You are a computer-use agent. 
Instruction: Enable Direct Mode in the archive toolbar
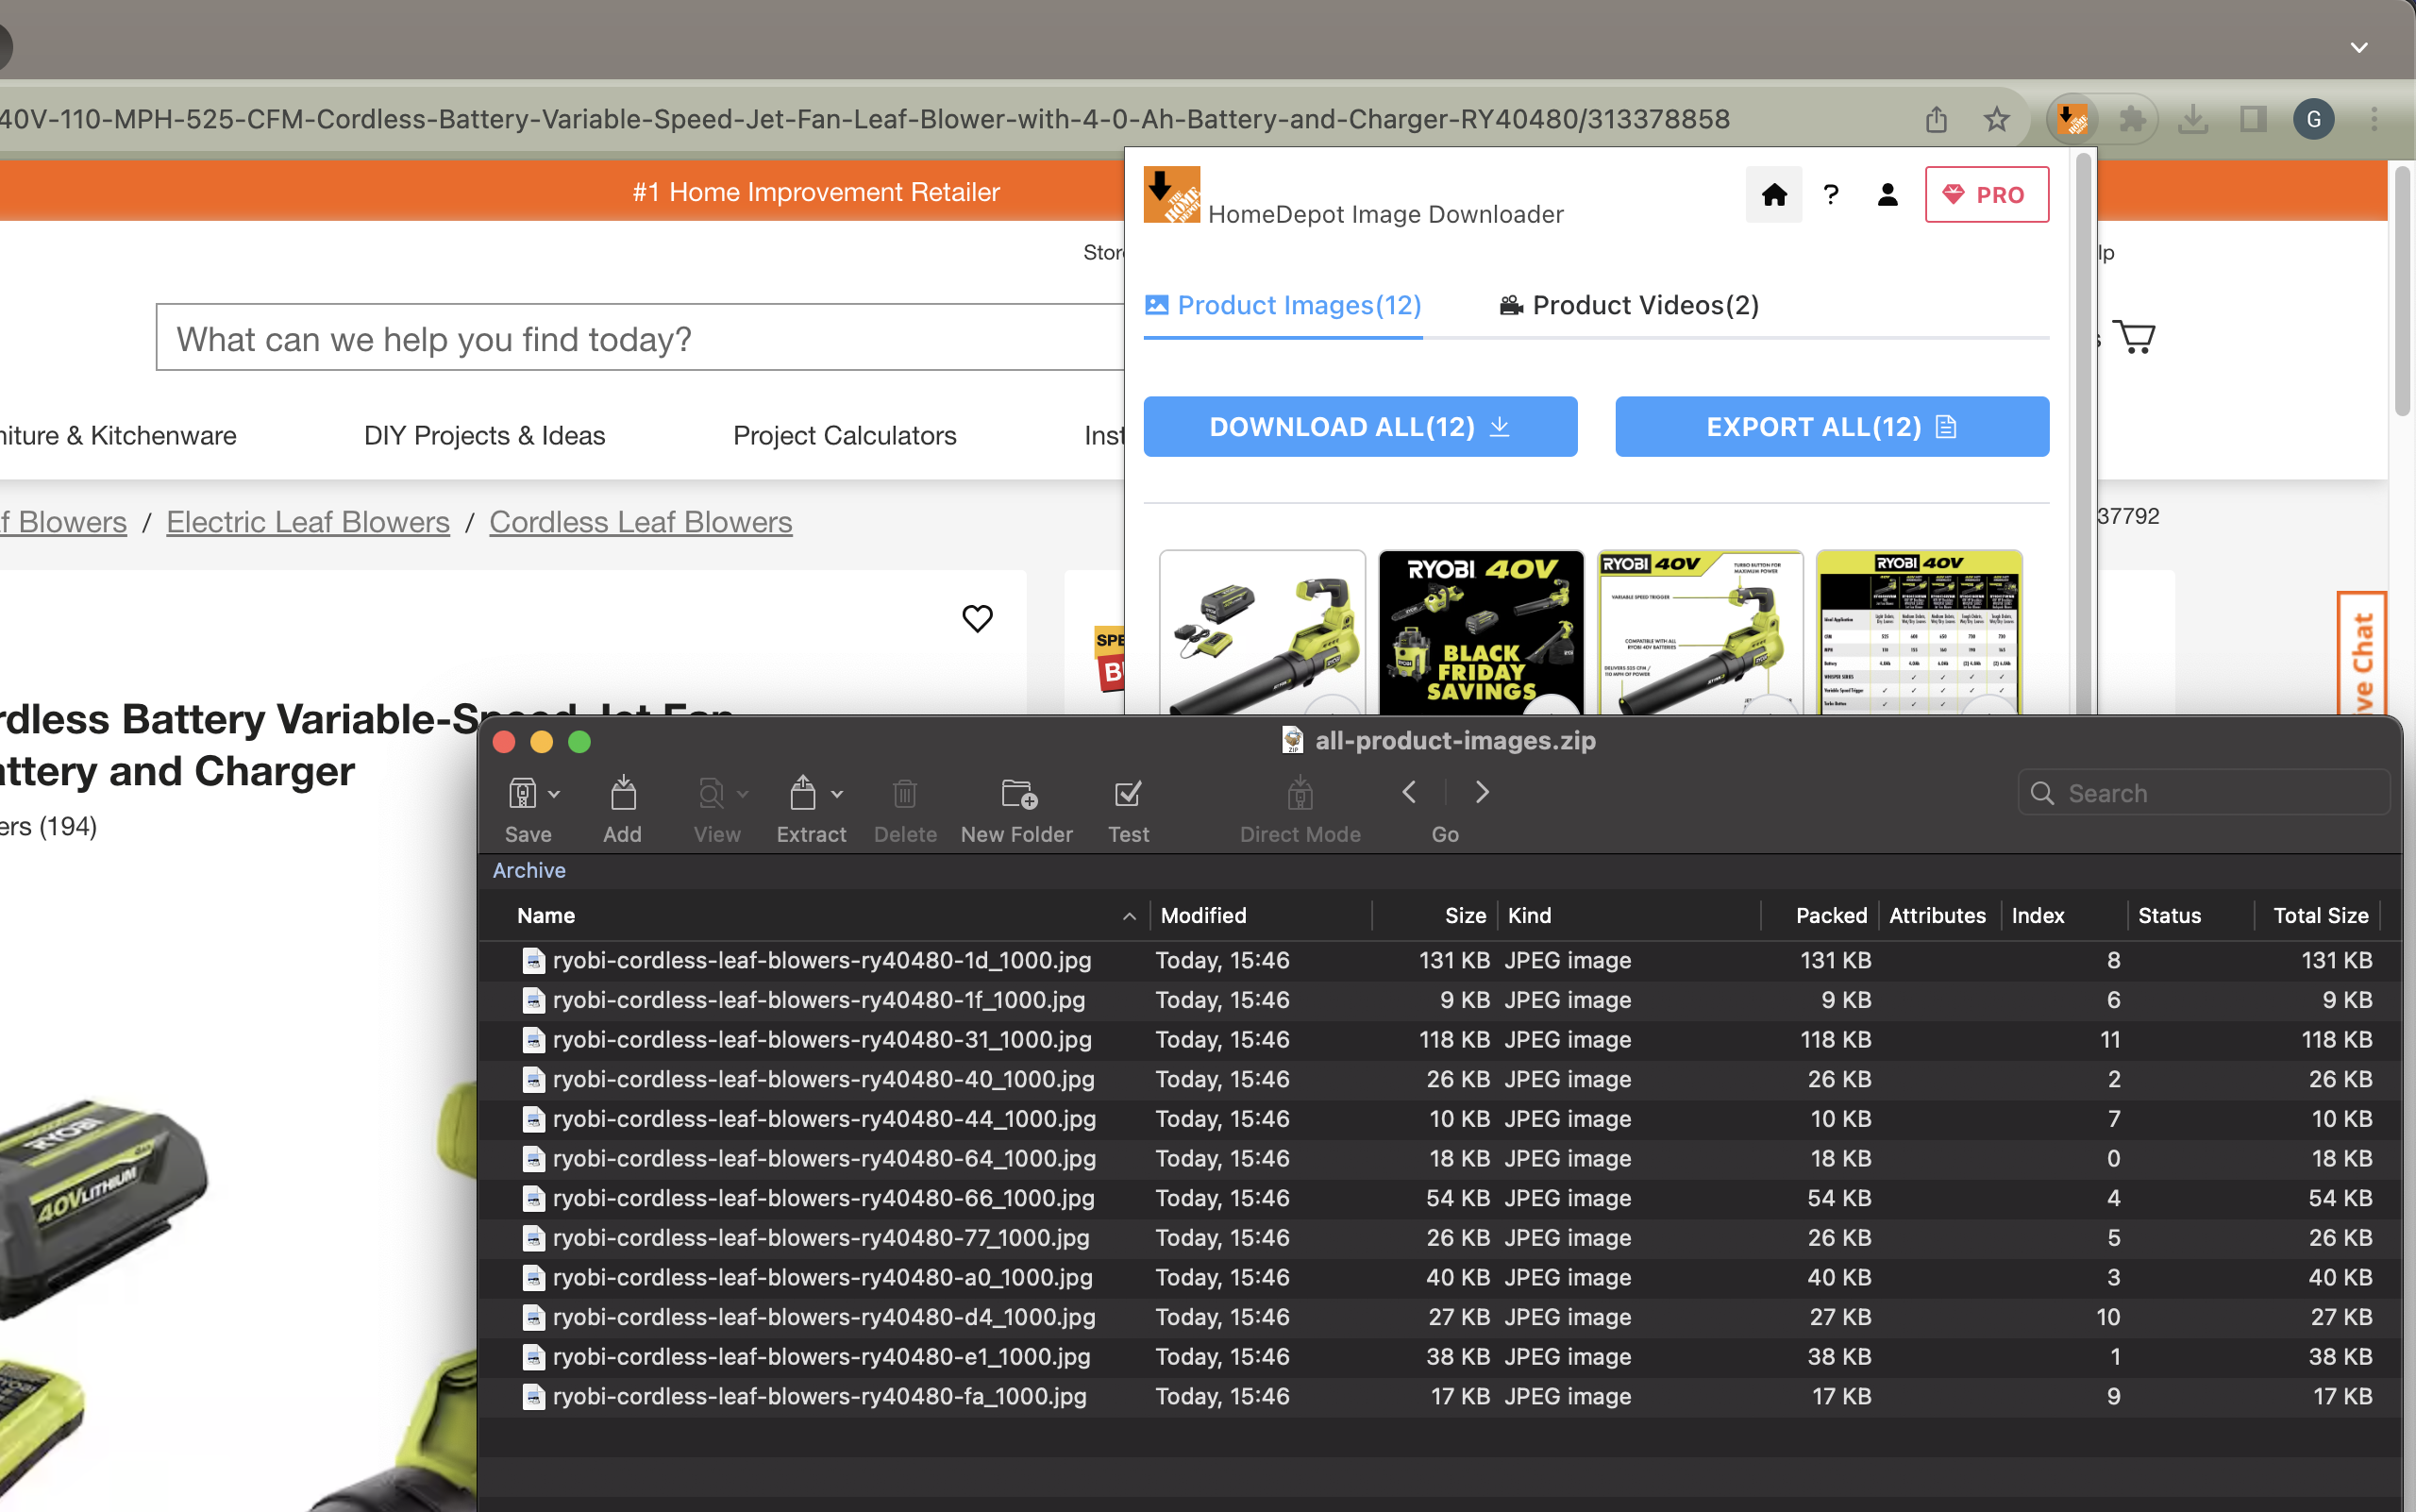click(x=1298, y=792)
